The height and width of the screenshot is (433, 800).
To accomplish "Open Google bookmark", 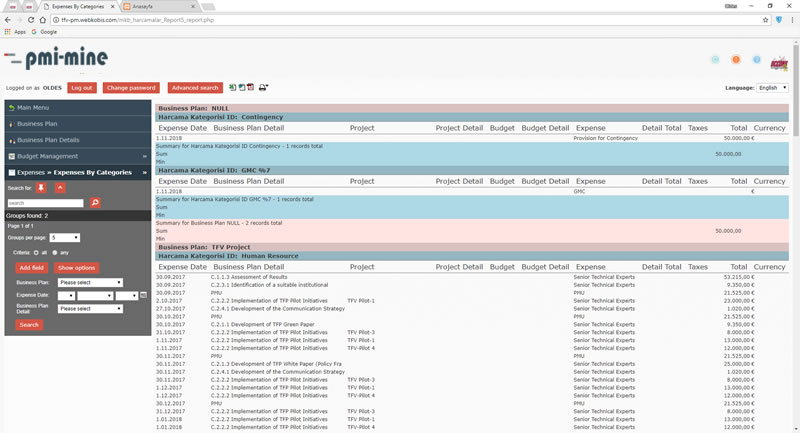I will tap(44, 32).
